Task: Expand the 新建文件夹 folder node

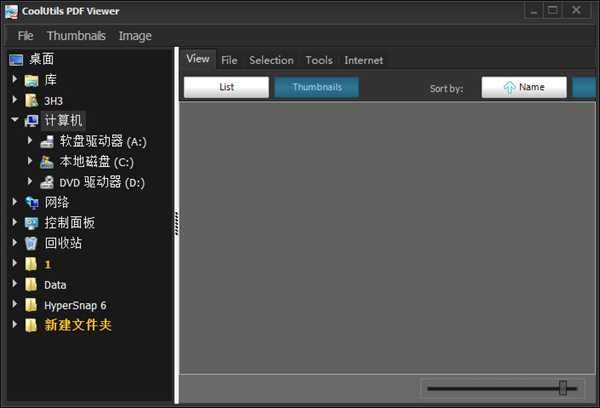Action: (x=15, y=324)
